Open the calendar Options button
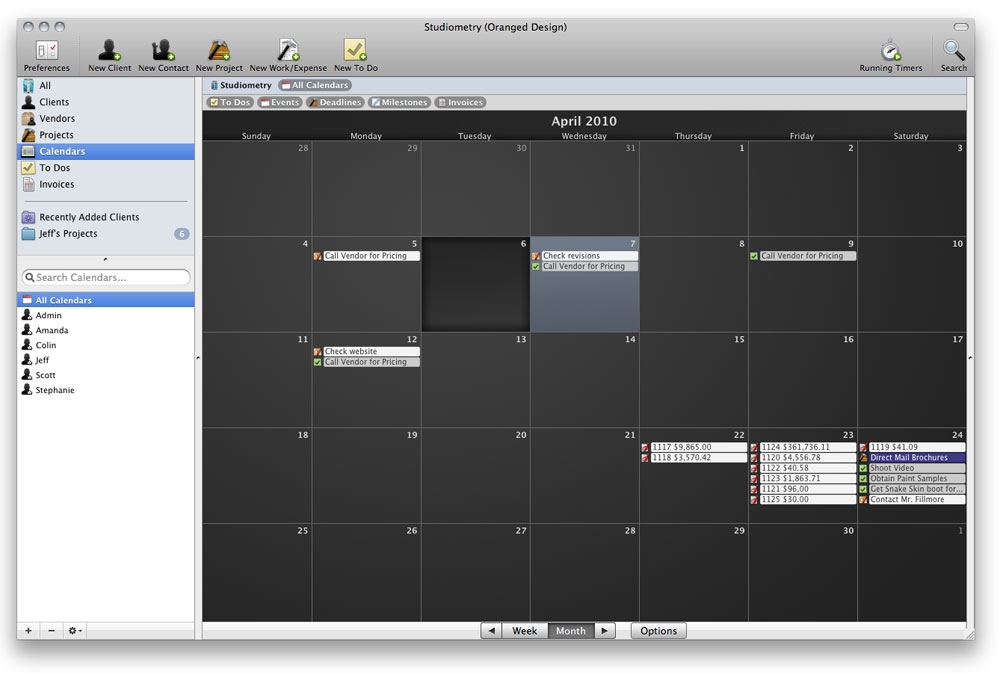Screen dimensions: 1000x674 (658, 631)
